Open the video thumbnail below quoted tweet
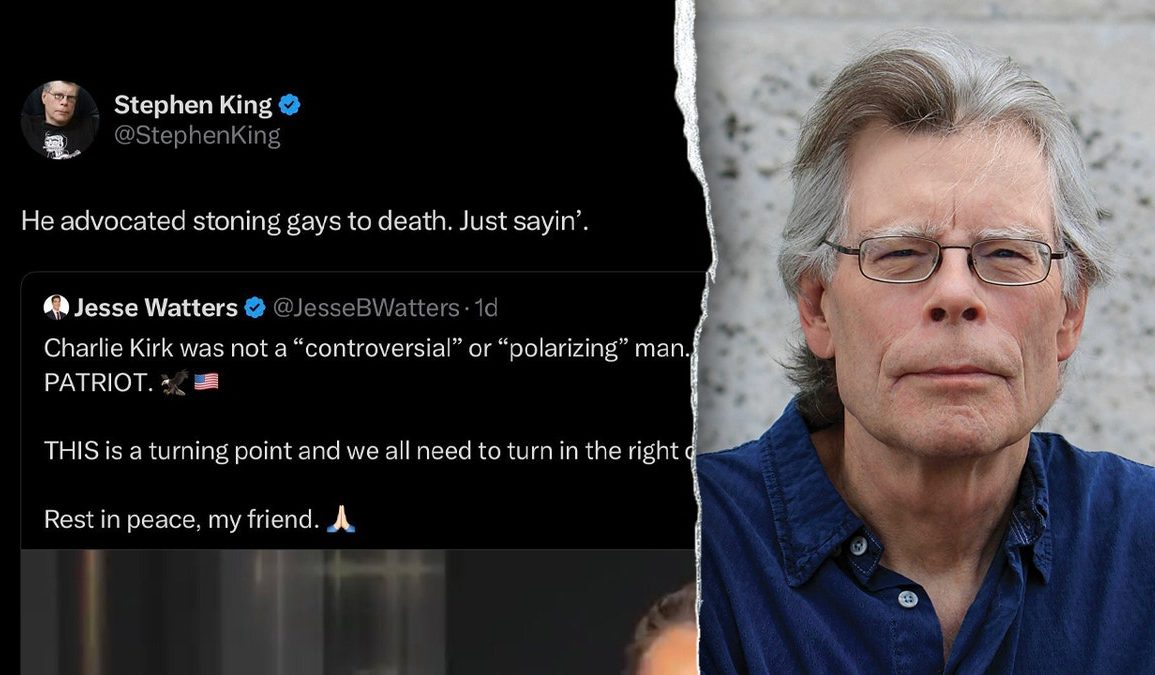The height and width of the screenshot is (675, 1155). pos(359,612)
